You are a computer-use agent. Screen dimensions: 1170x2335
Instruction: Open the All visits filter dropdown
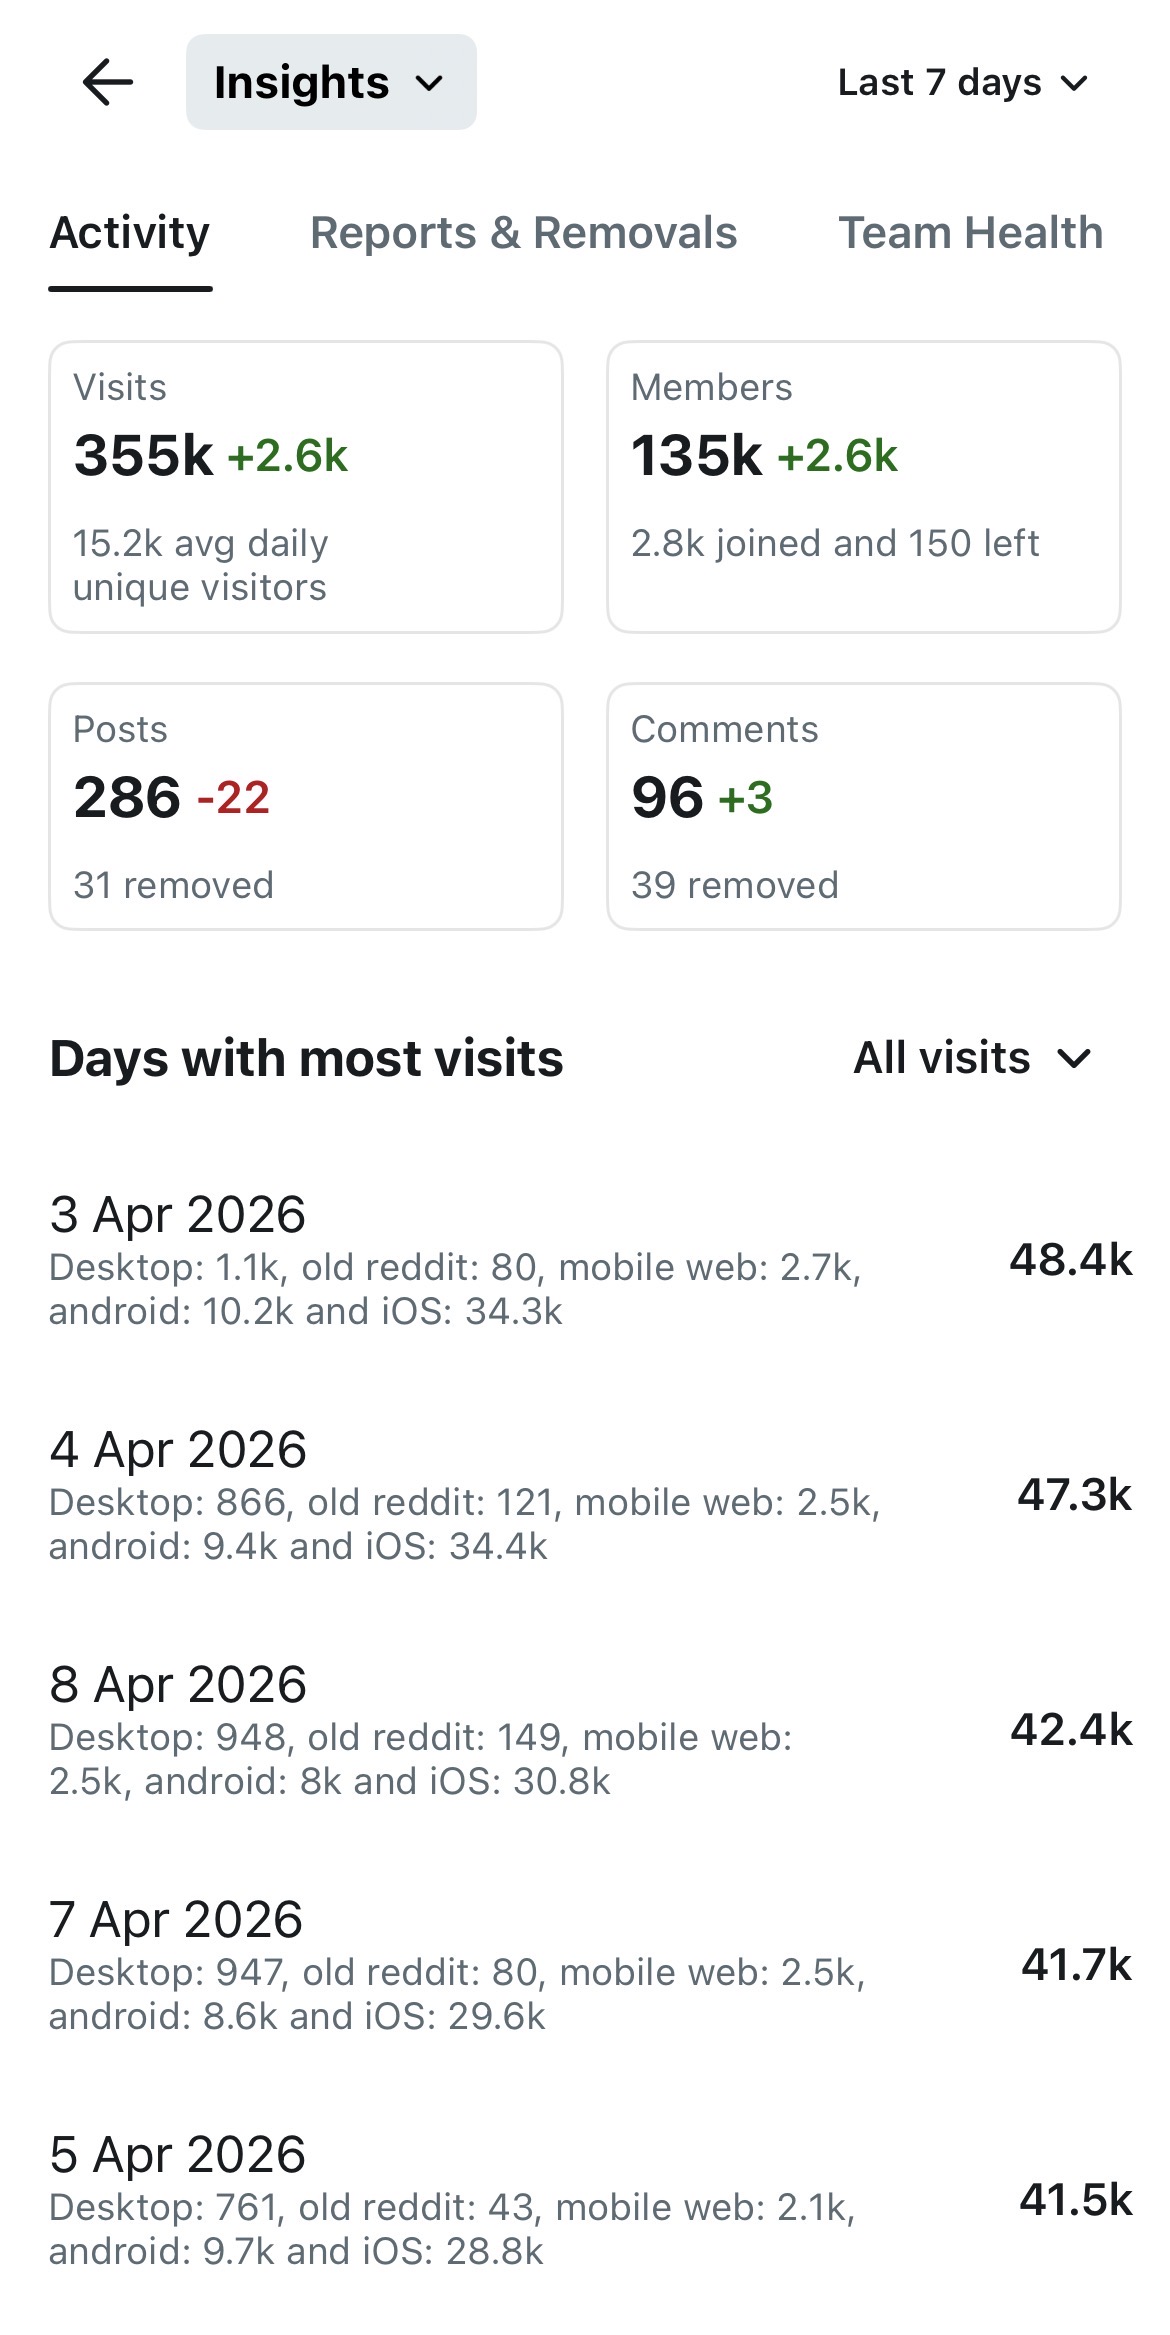[971, 1058]
